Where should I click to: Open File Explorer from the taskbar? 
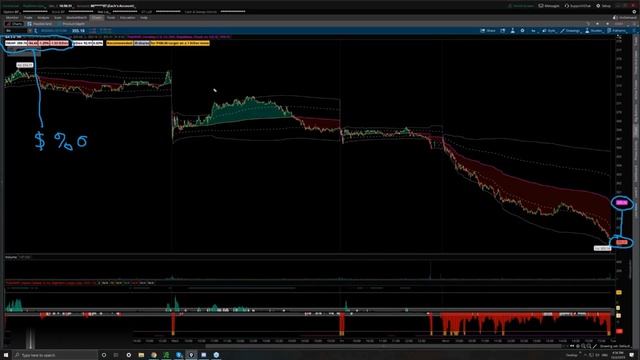click(141, 355)
